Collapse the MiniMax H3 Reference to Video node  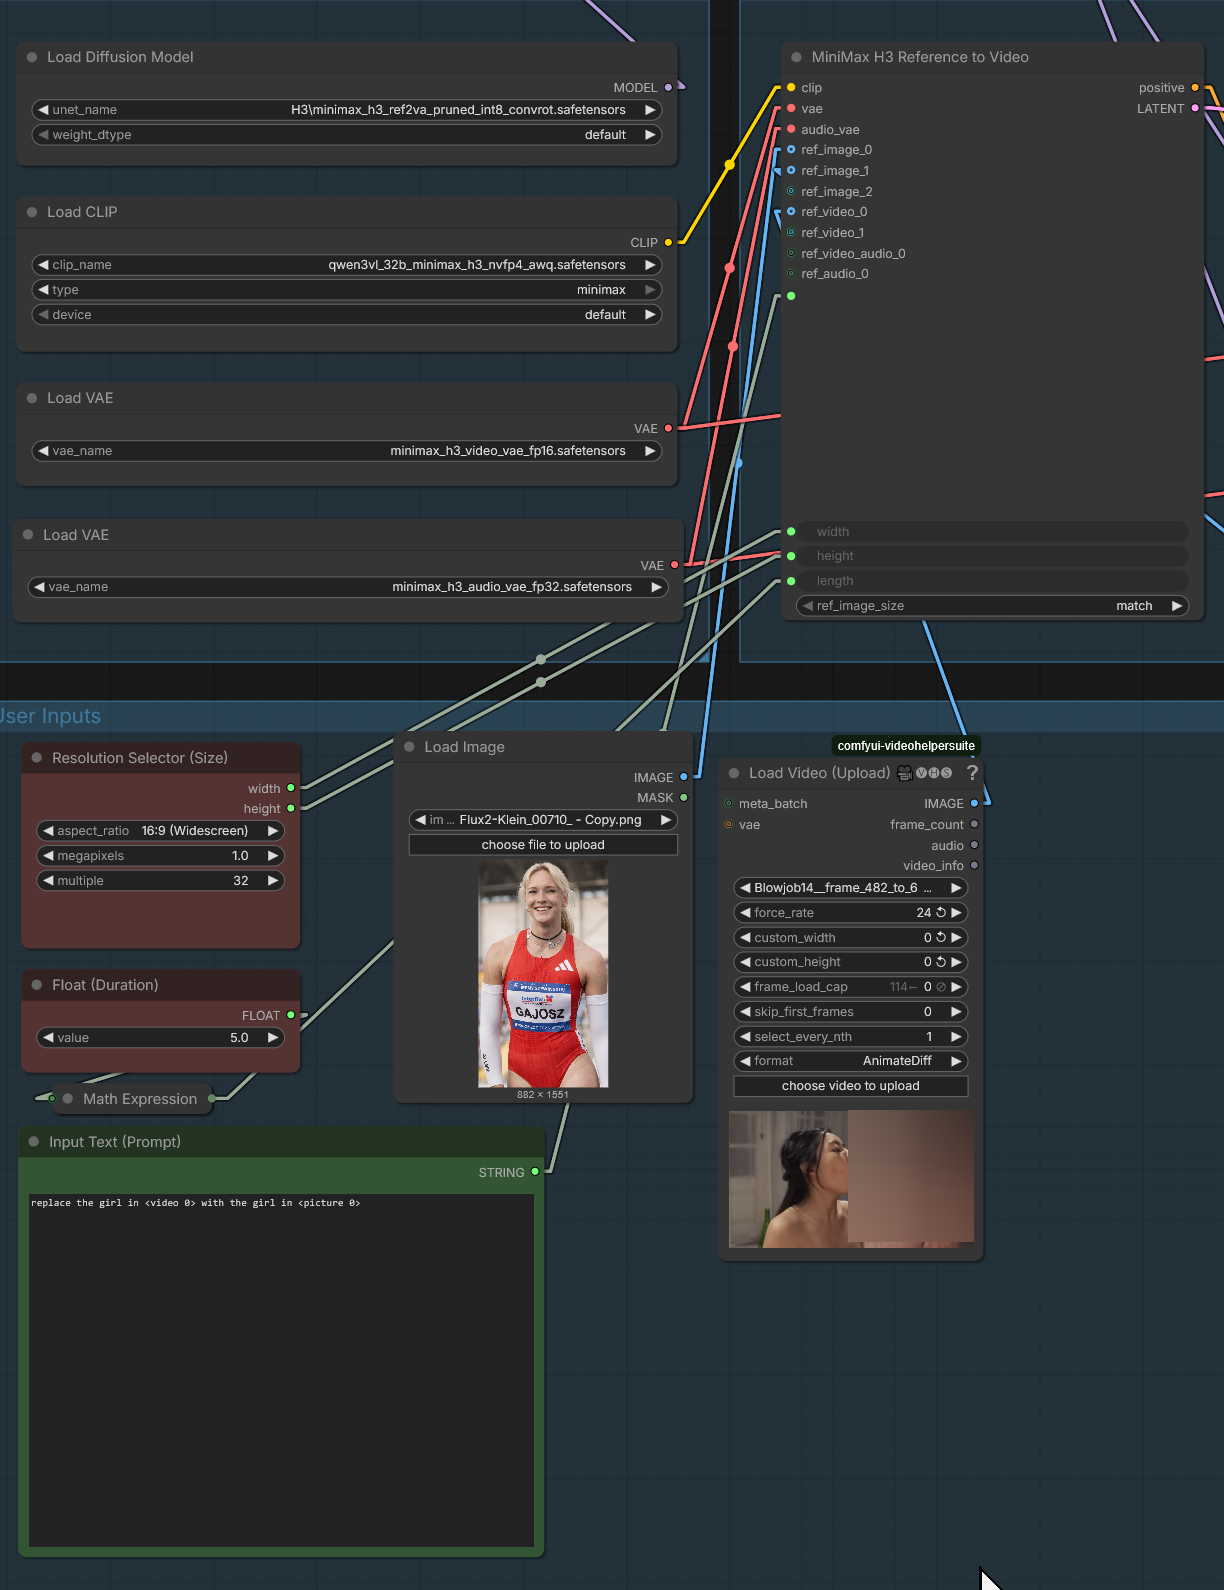(797, 57)
